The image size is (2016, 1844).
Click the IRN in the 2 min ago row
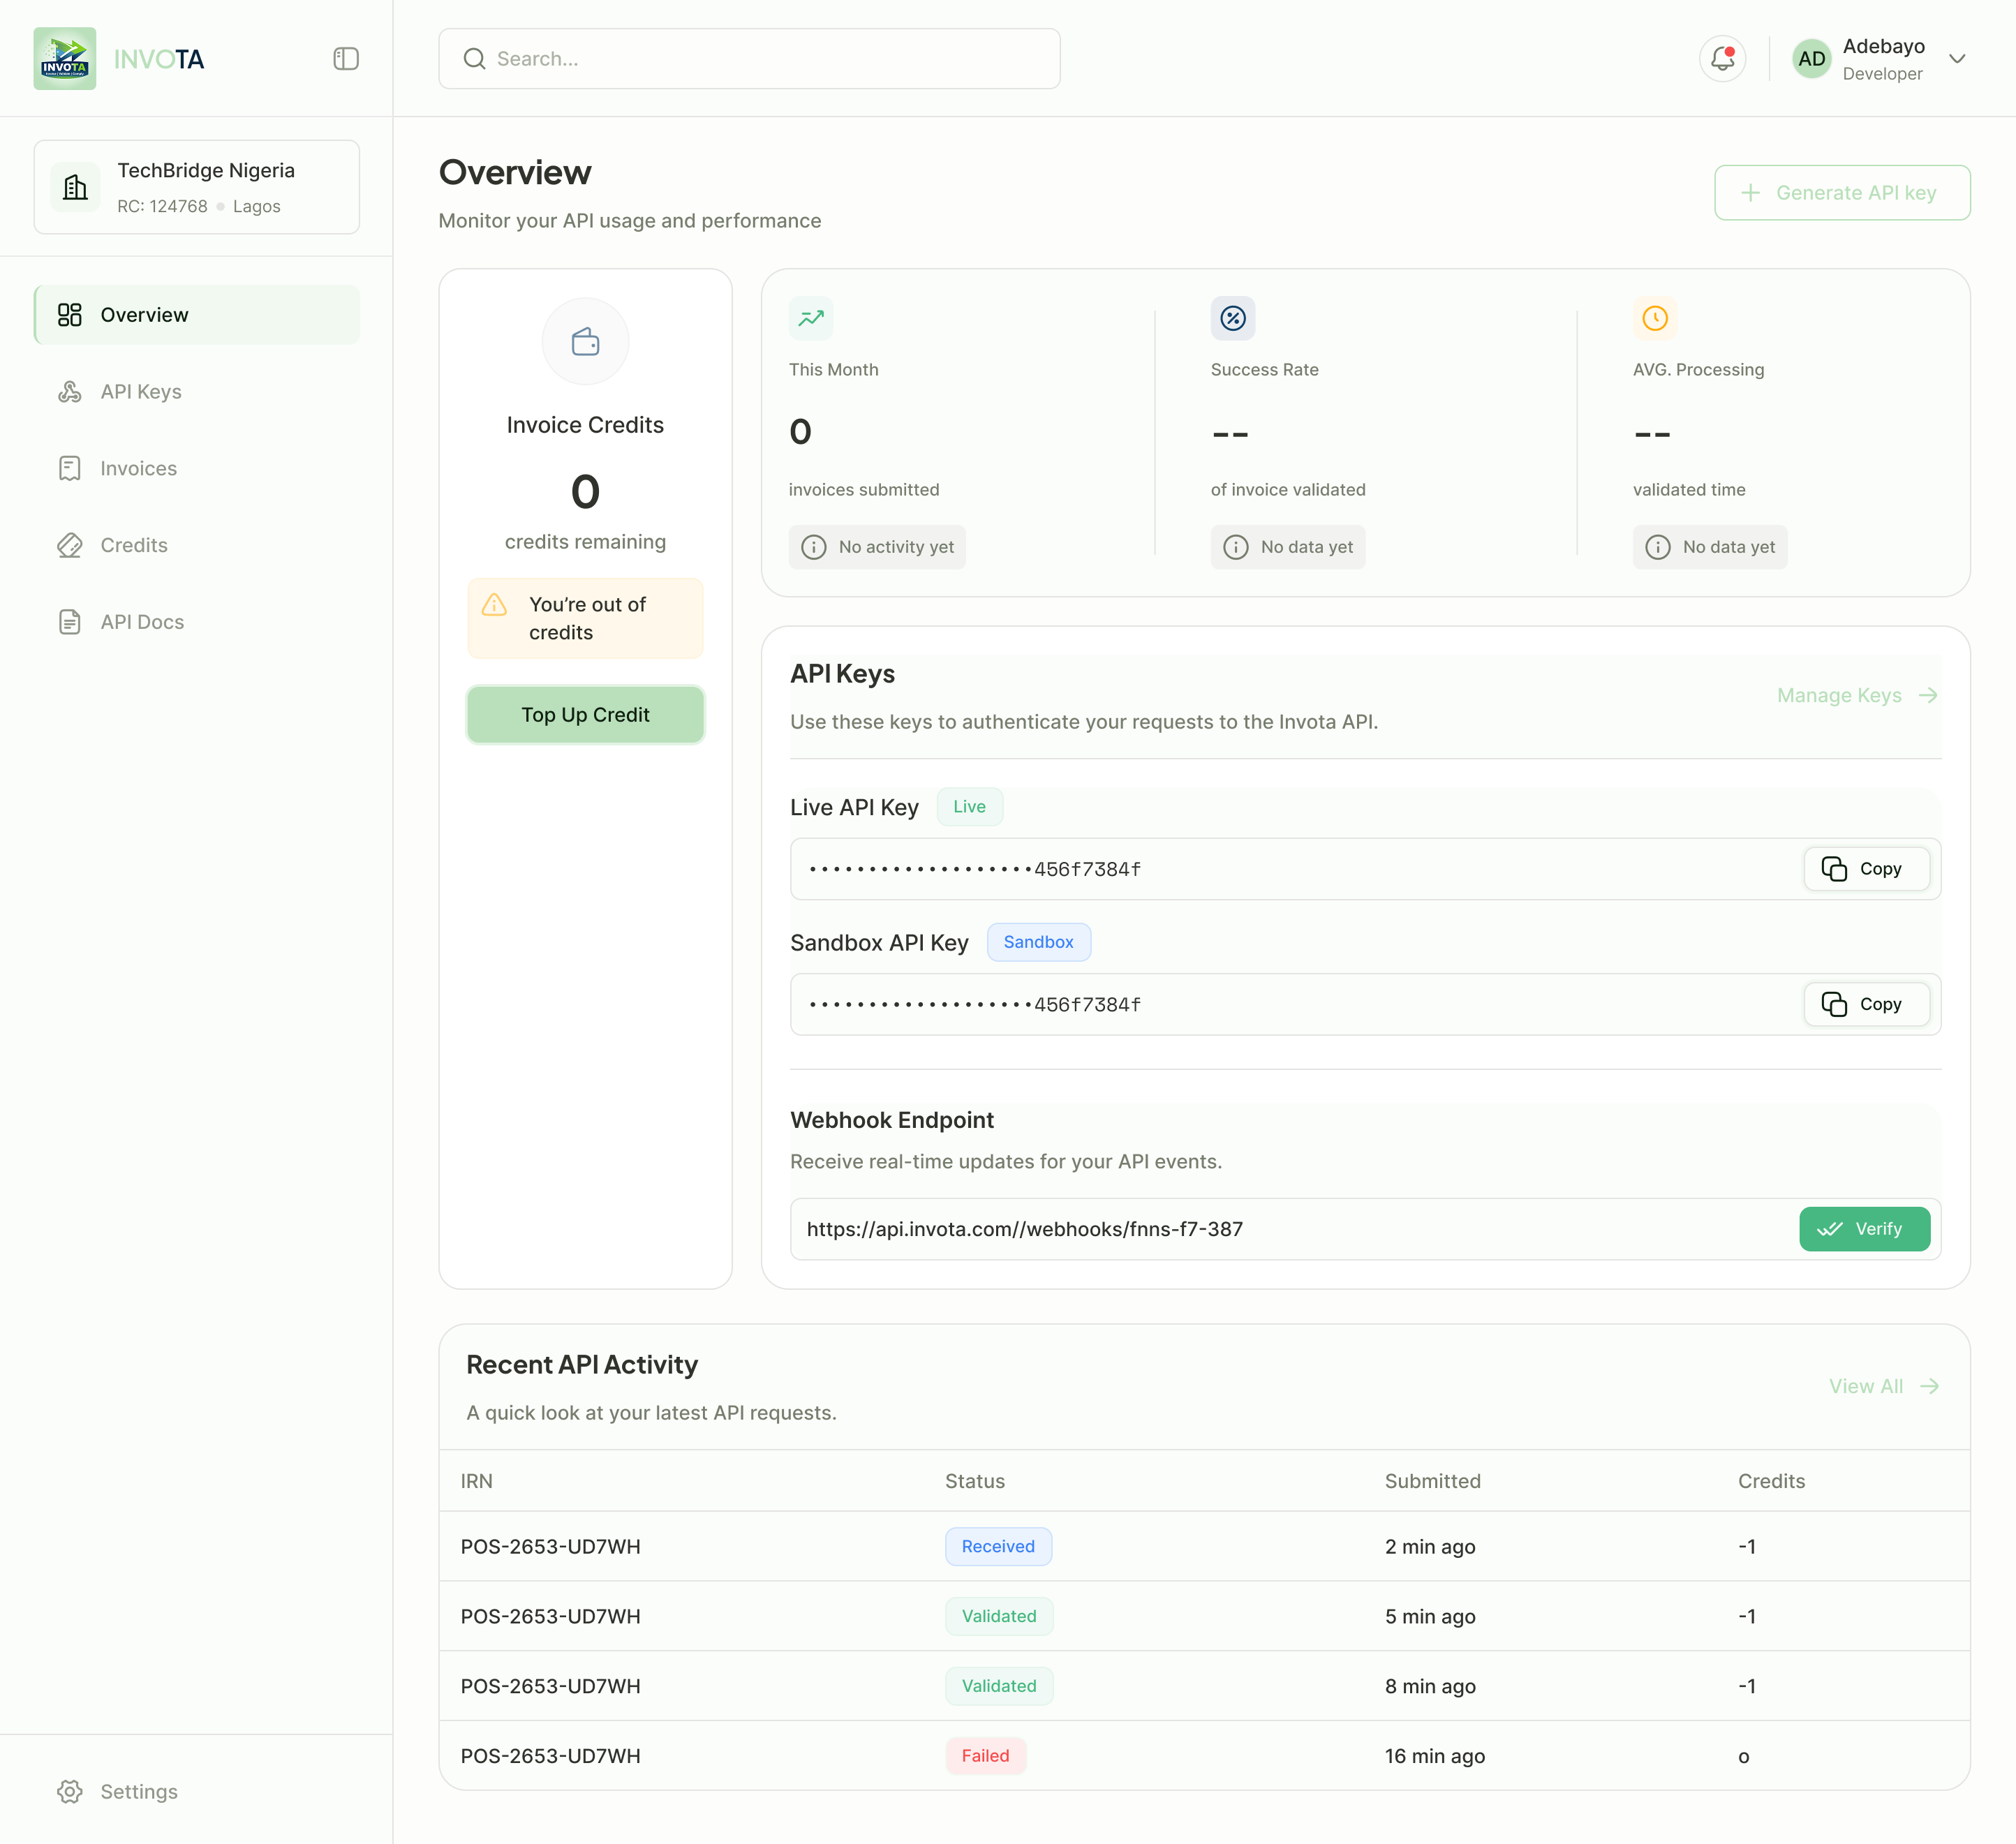550,1546
